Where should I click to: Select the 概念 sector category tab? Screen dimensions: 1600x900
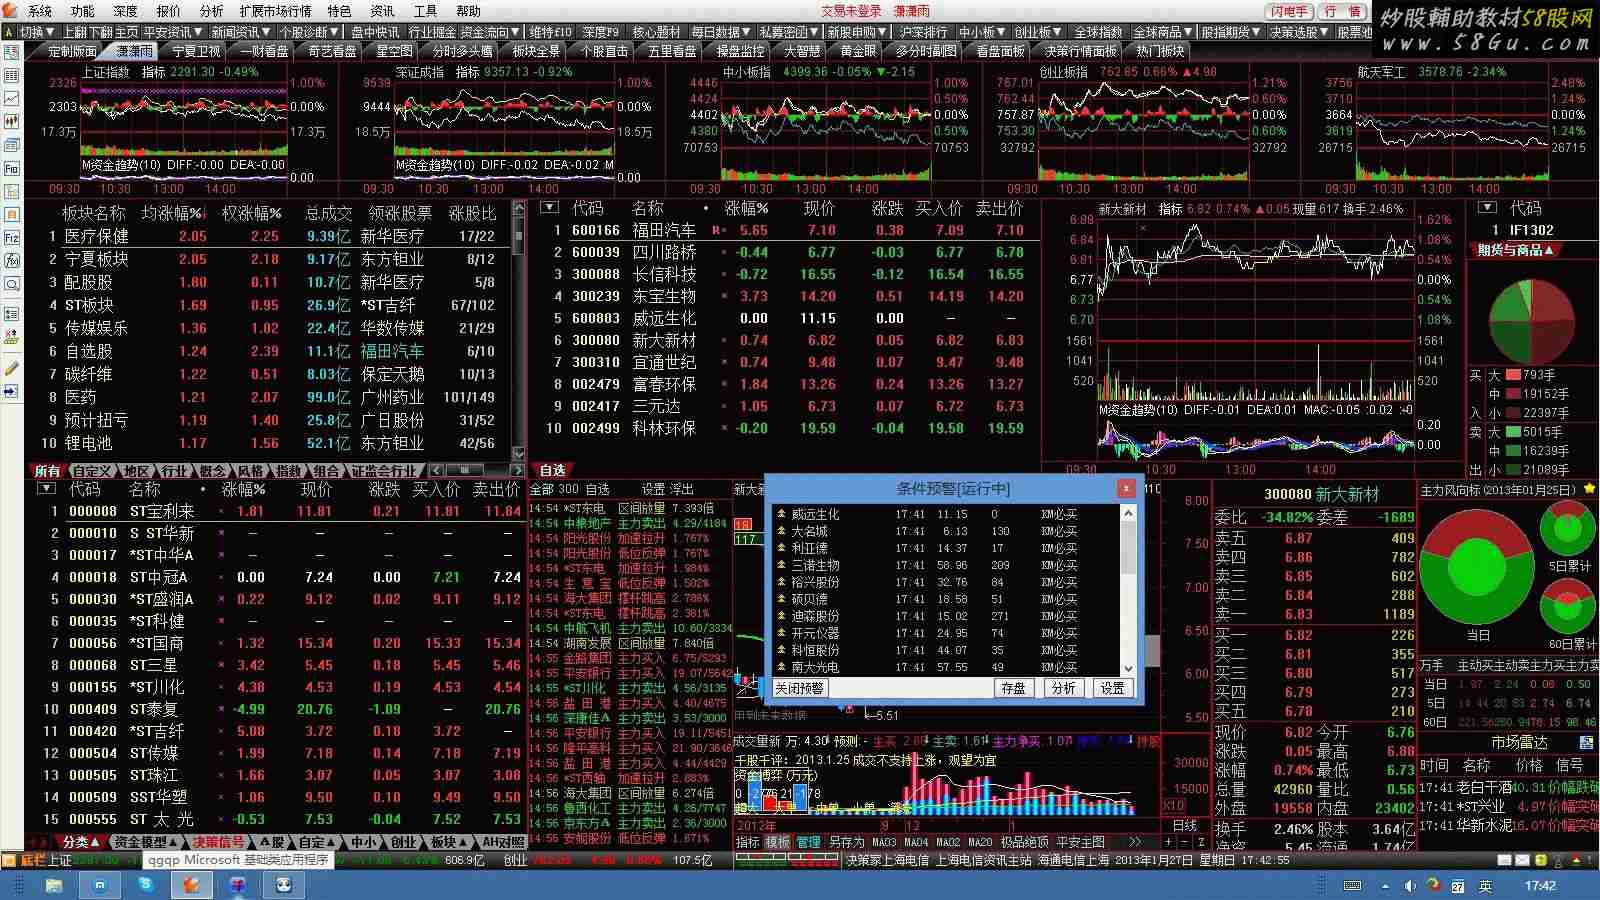213,470
